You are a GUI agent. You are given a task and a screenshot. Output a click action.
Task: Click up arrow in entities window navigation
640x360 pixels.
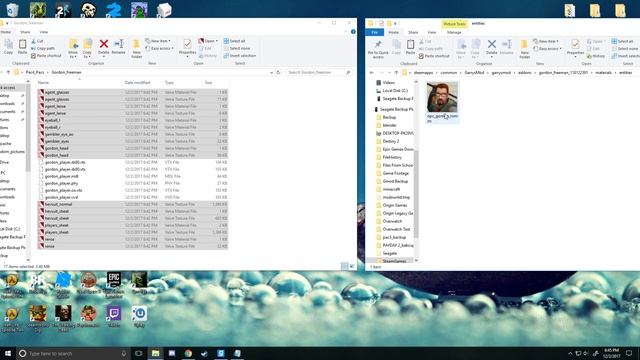[x=396, y=73]
